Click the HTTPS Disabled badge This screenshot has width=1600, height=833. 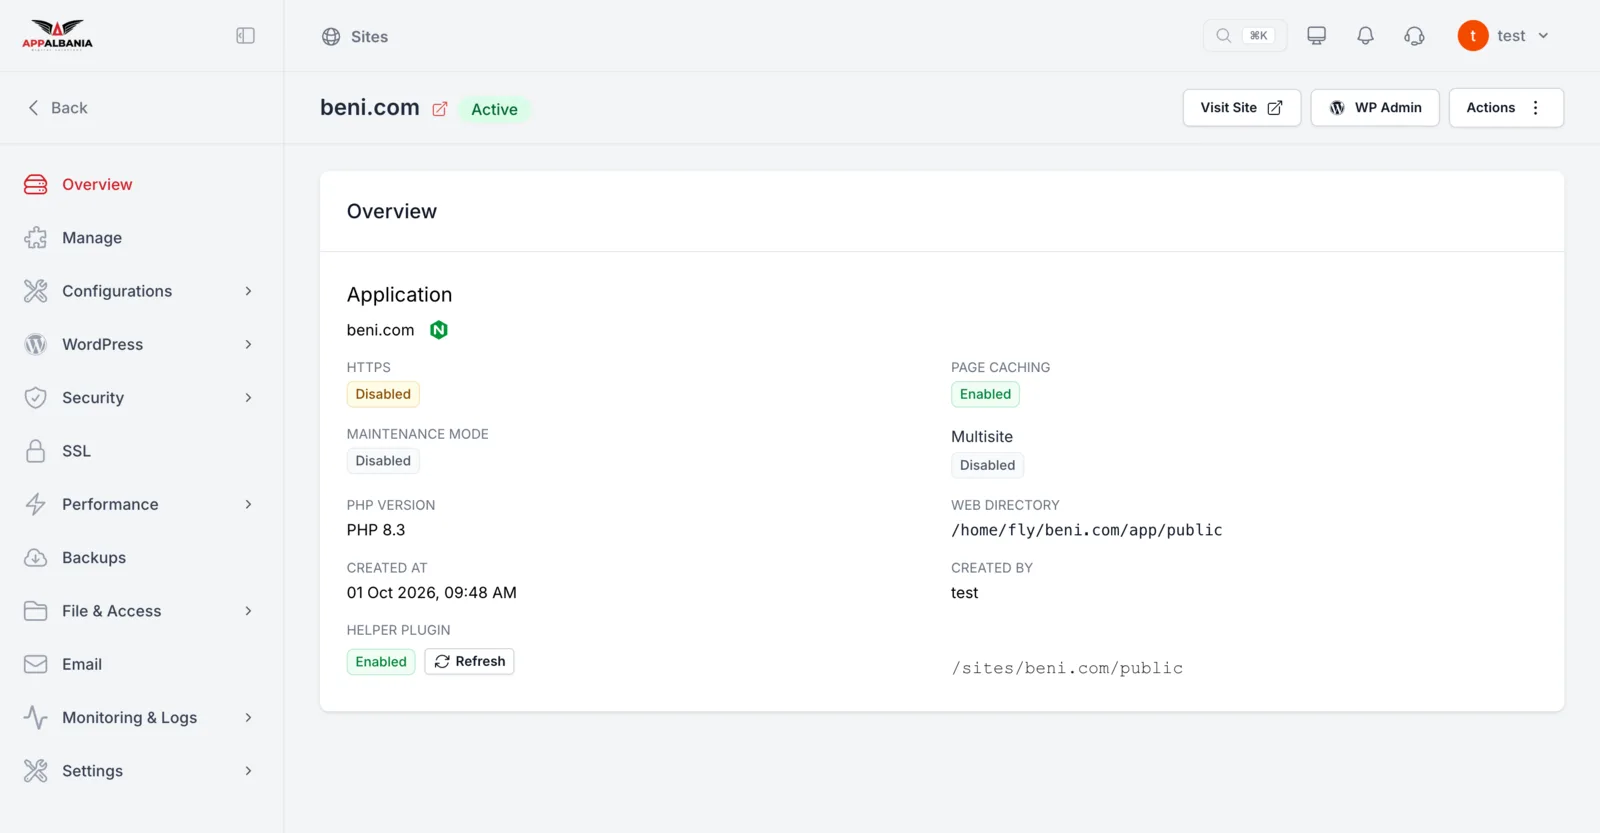tap(383, 394)
